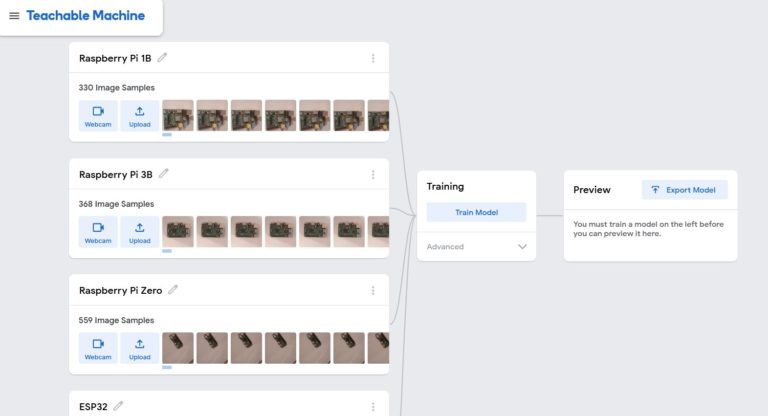Click the '330 Image Samples' label
This screenshot has width=768, height=416.
117,88
